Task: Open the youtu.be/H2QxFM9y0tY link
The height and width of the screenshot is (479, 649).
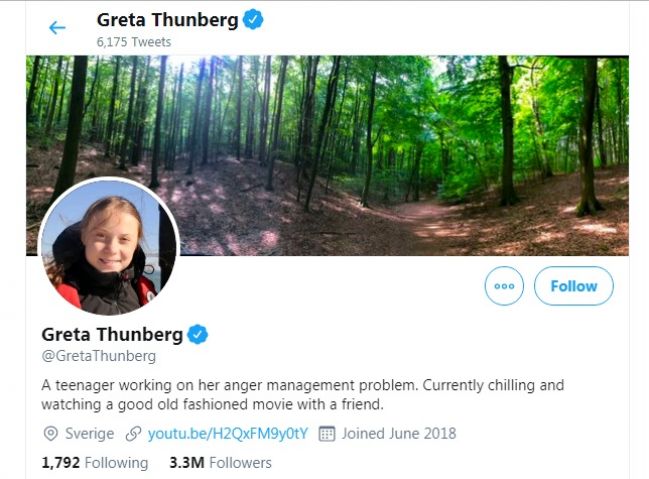Action: 227,434
